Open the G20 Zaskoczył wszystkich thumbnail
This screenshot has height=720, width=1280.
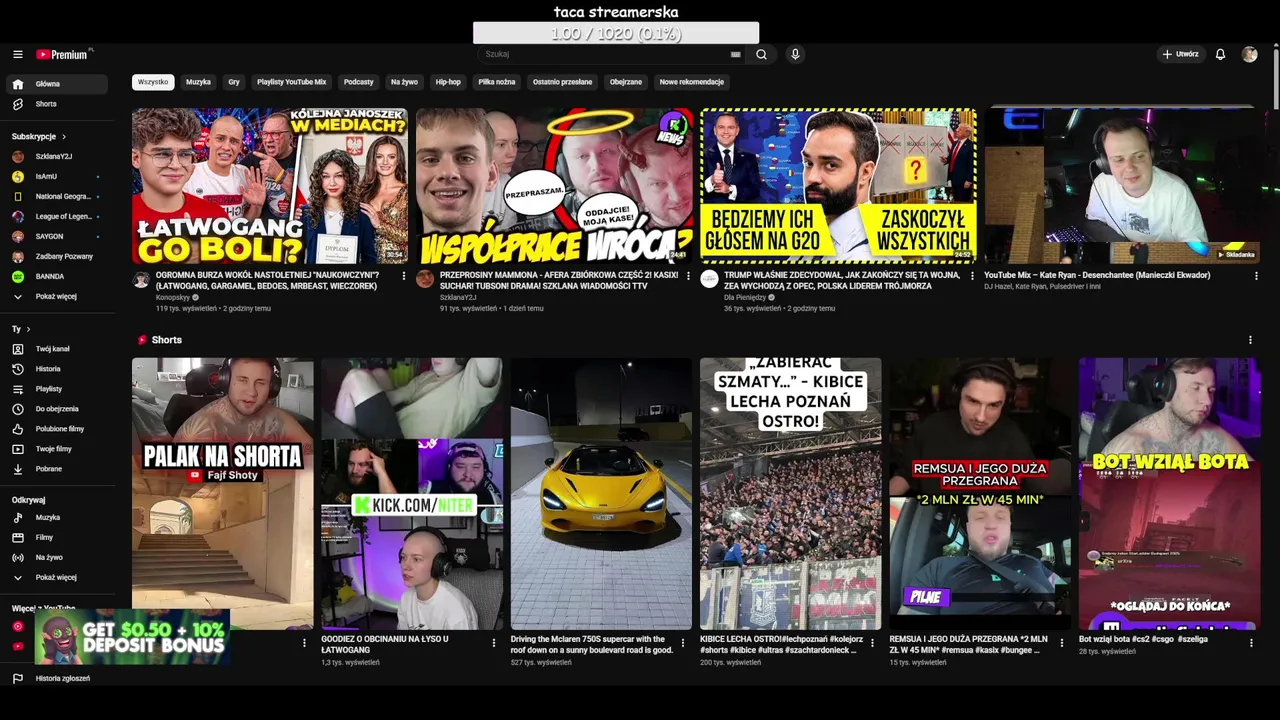coord(838,186)
